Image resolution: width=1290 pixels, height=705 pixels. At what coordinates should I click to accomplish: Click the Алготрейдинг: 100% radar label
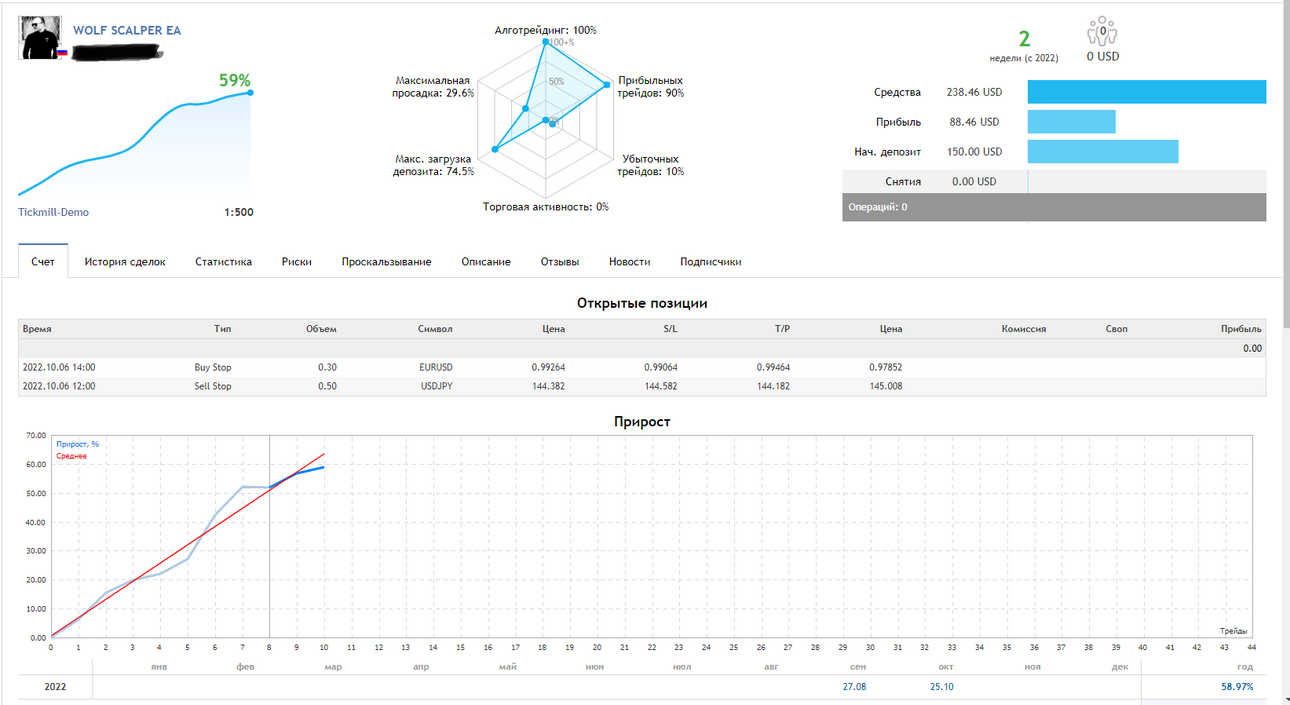[546, 30]
